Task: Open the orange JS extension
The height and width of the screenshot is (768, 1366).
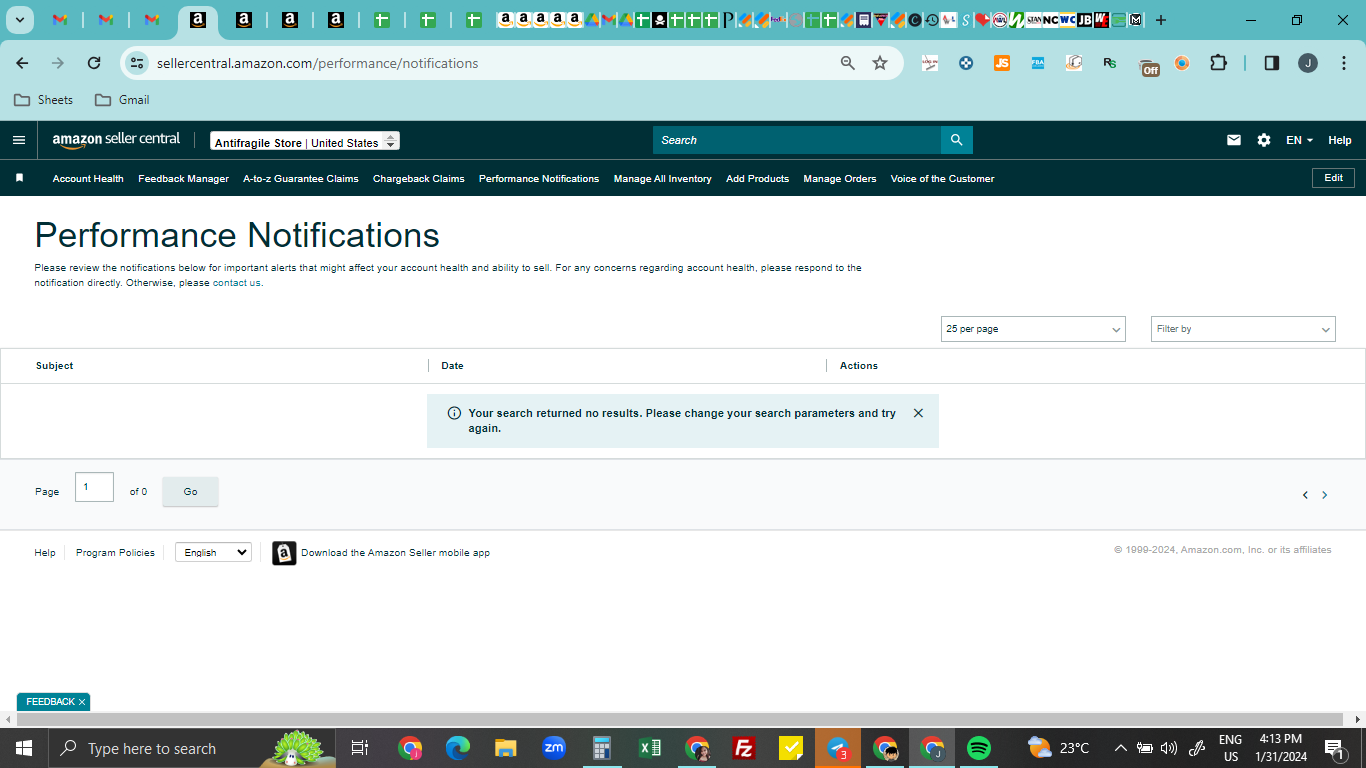Action: tap(1002, 63)
